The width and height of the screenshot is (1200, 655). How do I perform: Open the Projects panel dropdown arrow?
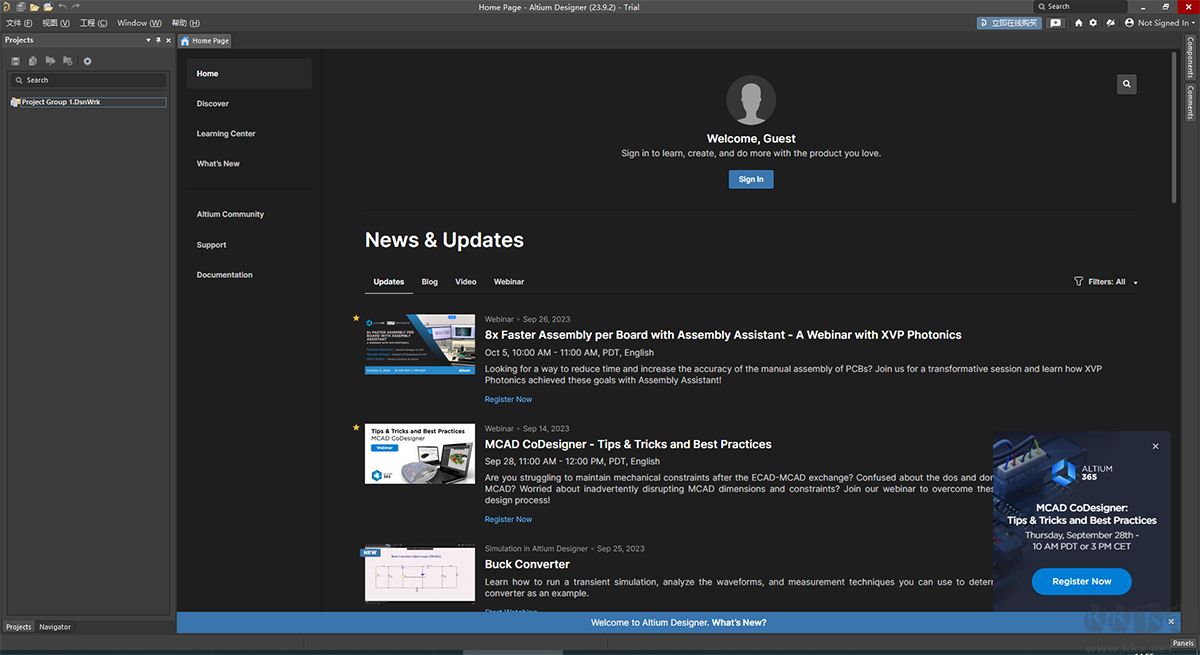148,40
